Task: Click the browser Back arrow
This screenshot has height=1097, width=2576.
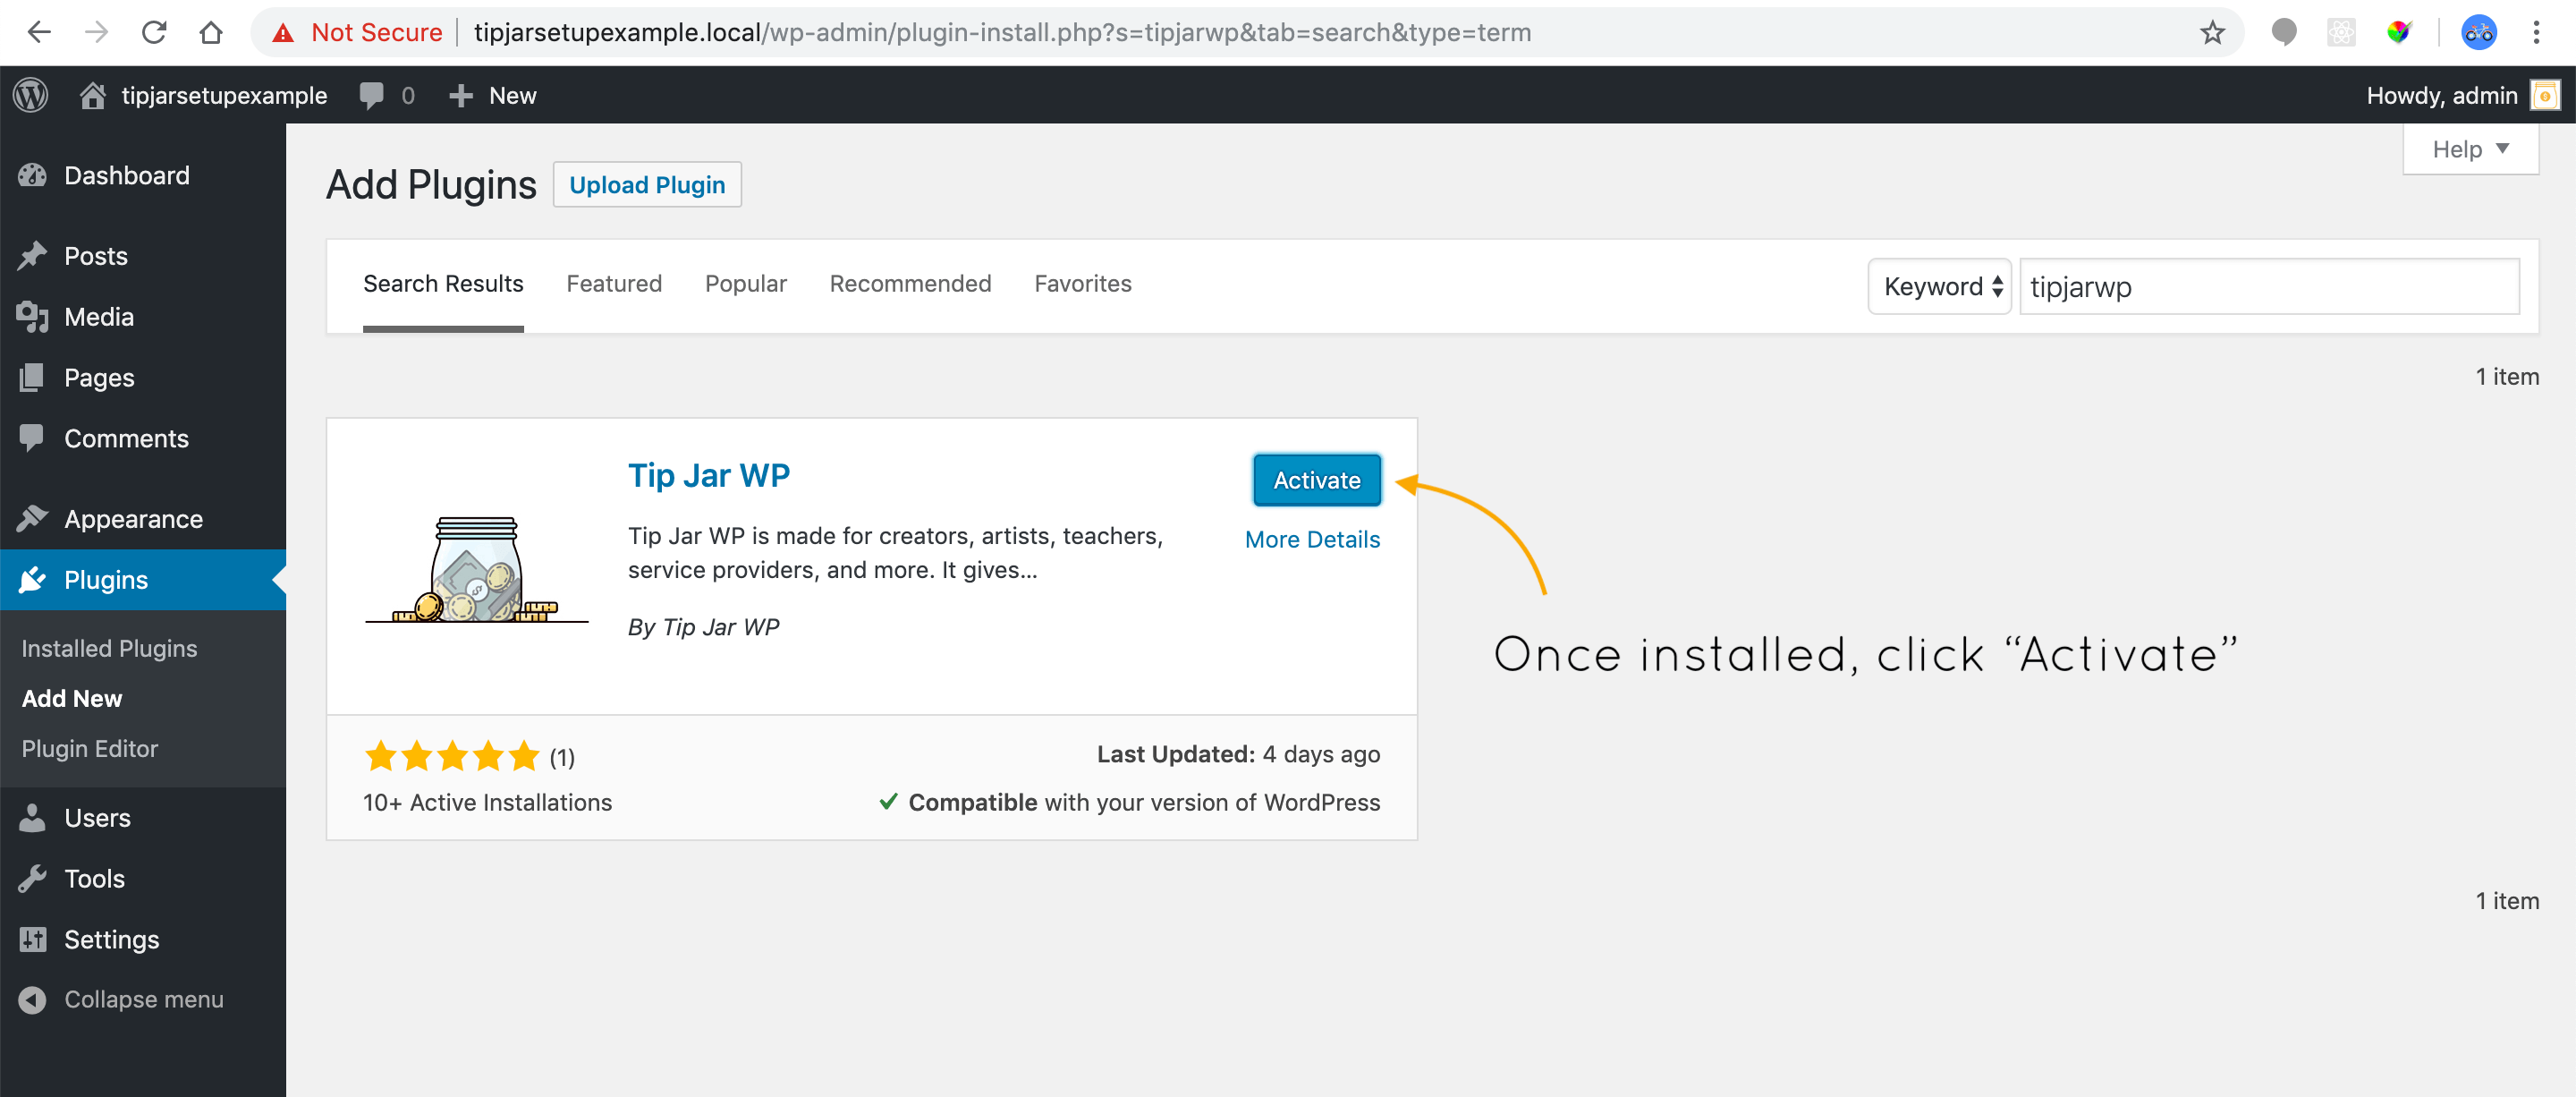Action: point(39,32)
